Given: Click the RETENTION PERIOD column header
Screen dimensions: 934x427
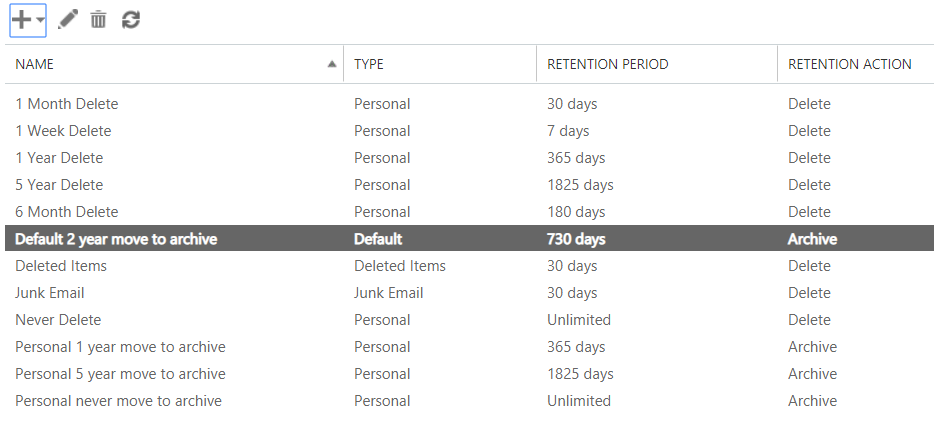Looking at the screenshot, I should tap(608, 64).
